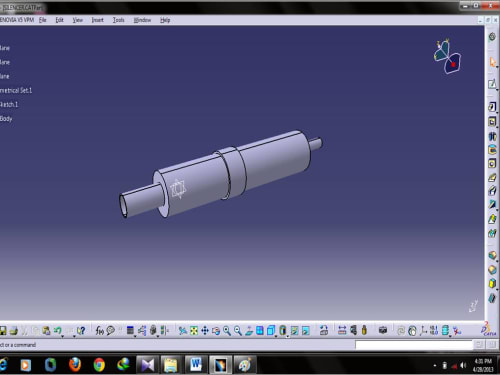The width and height of the screenshot is (500, 375).
Task: Open the Formula f(x) tool
Action: tap(100, 331)
